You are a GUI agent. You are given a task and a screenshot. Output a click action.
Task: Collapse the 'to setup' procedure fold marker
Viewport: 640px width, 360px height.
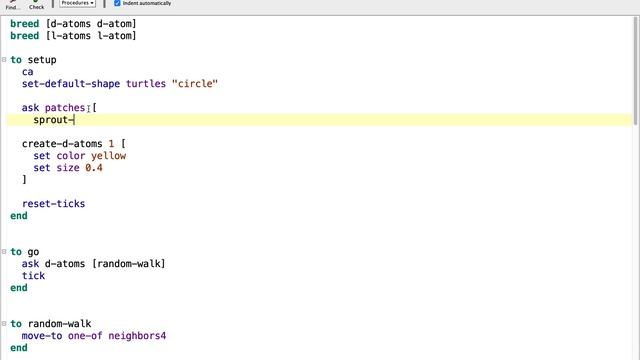pyautogui.click(x=4, y=60)
